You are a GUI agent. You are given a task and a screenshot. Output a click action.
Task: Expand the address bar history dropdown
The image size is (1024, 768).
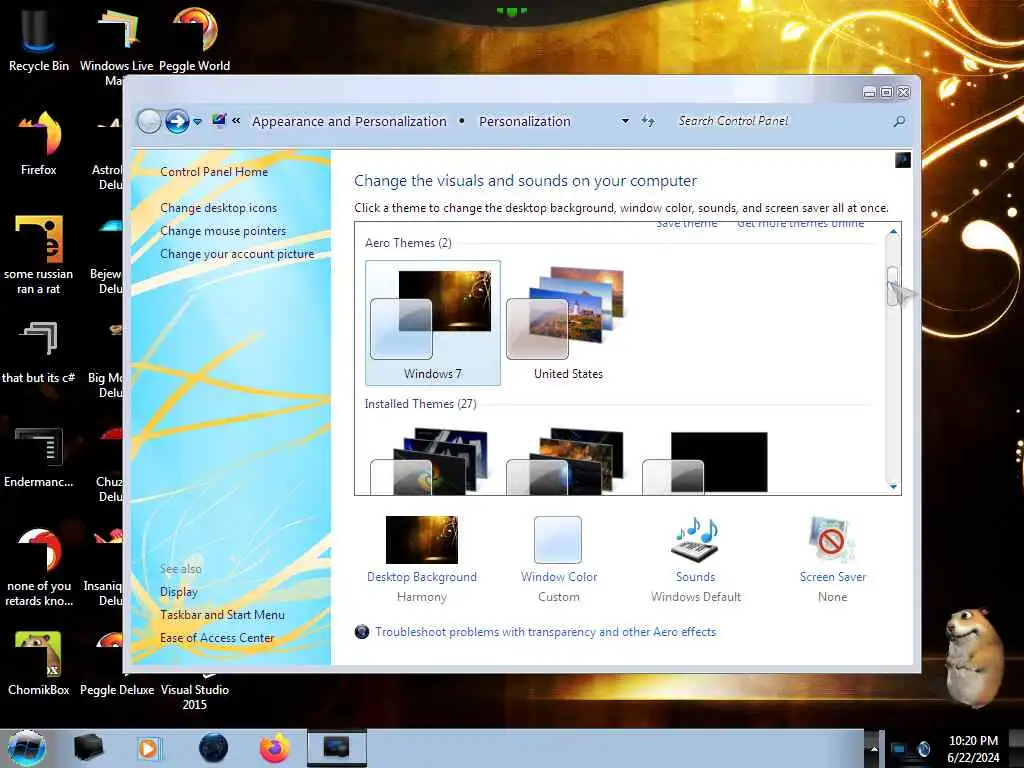point(625,121)
